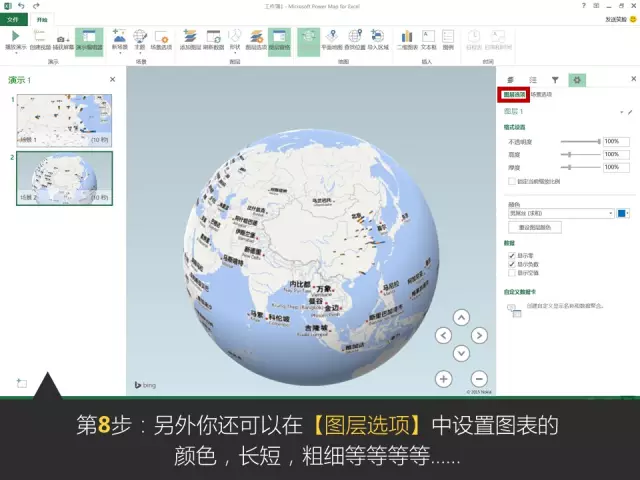Zoom in with the plus button on map
Screen dimensions: 640x480
coord(444,379)
